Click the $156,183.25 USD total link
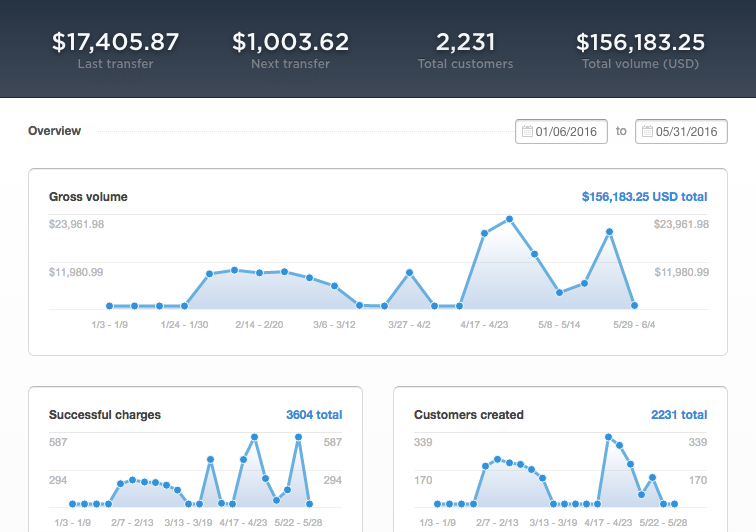 click(644, 197)
